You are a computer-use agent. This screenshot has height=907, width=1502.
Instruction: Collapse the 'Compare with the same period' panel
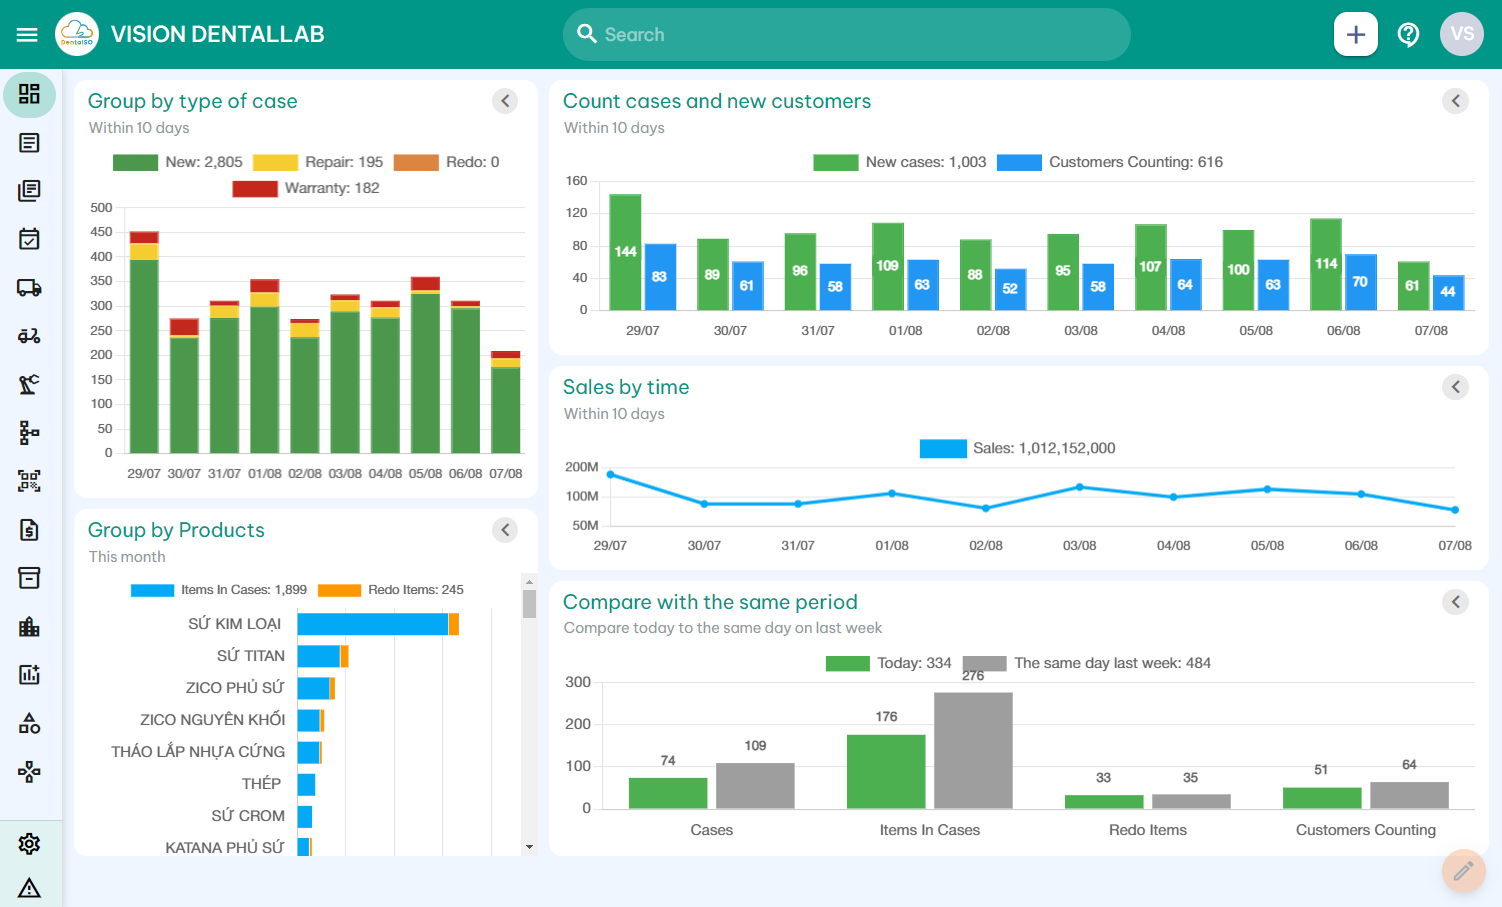pyautogui.click(x=1455, y=601)
